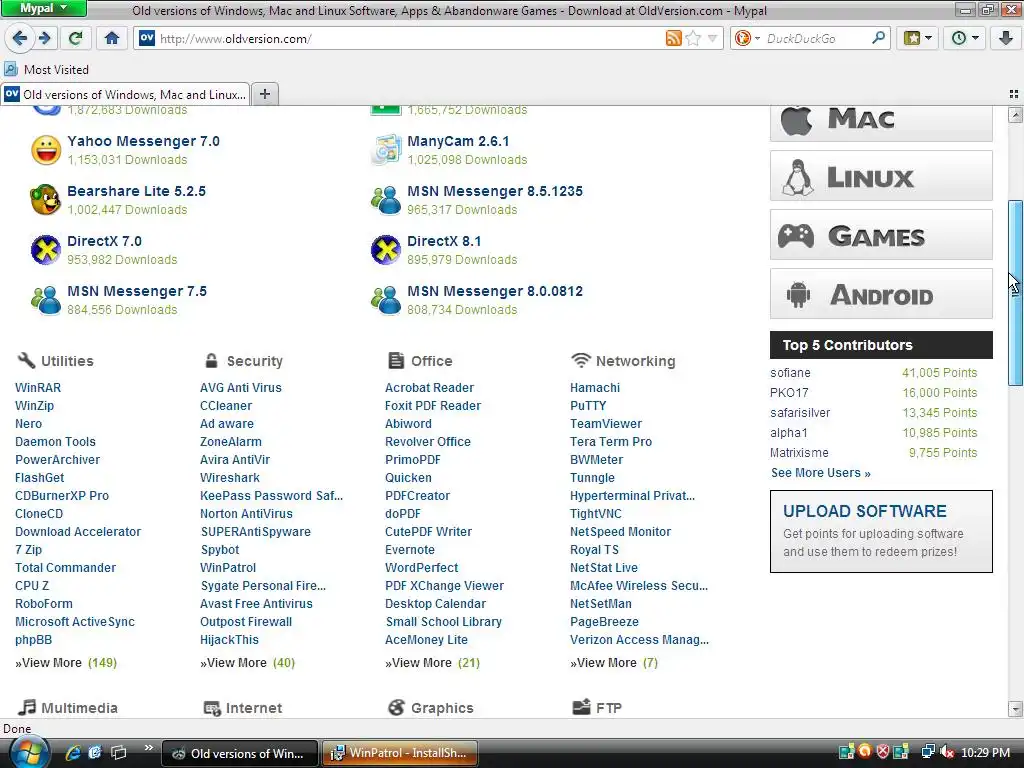Open the WinRAR link under Utilities
Screen dimensions: 1024x768
38,388
